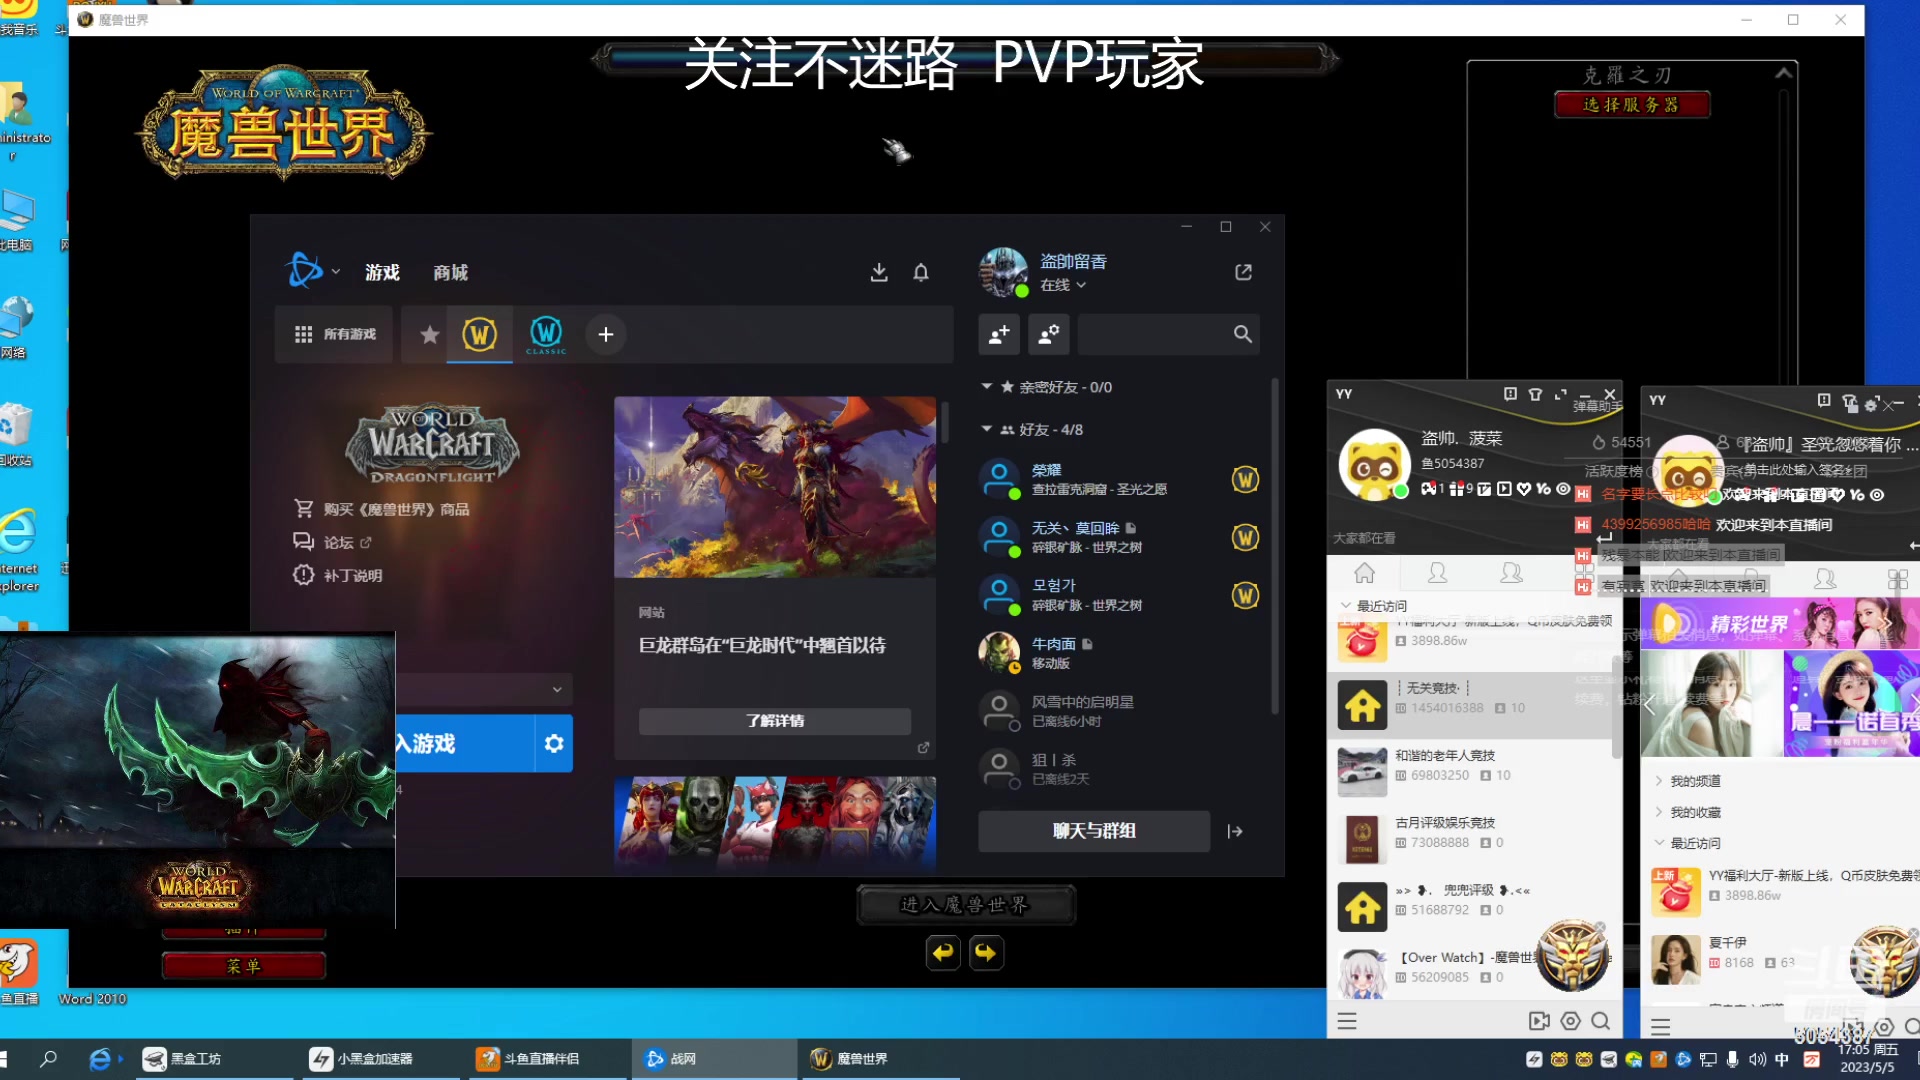
Task: Select friend 无关丶莫回眸
Action: click(x=1120, y=537)
